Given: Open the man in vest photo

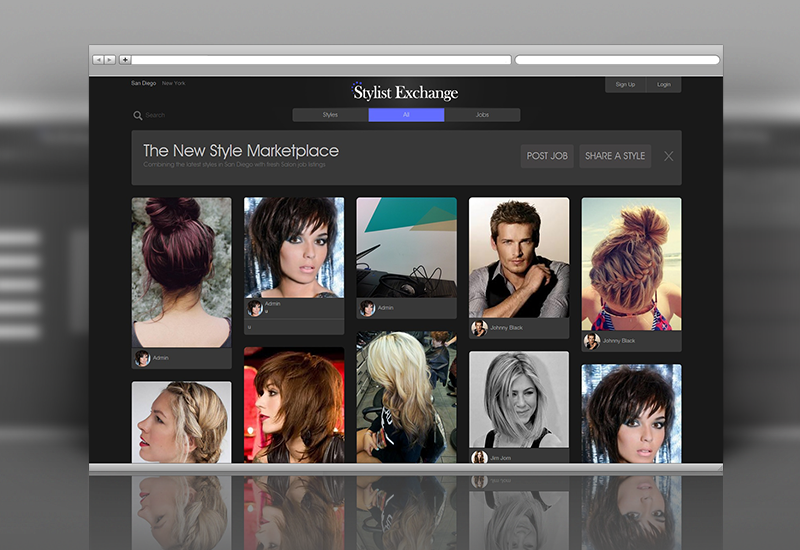Looking at the screenshot, I should pos(519,258).
